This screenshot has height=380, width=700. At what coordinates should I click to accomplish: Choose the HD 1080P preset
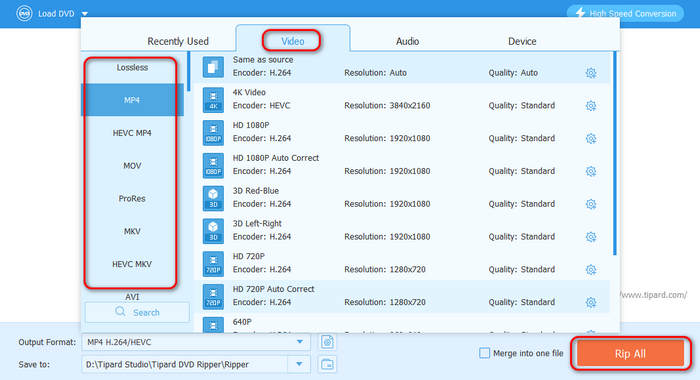[402, 133]
